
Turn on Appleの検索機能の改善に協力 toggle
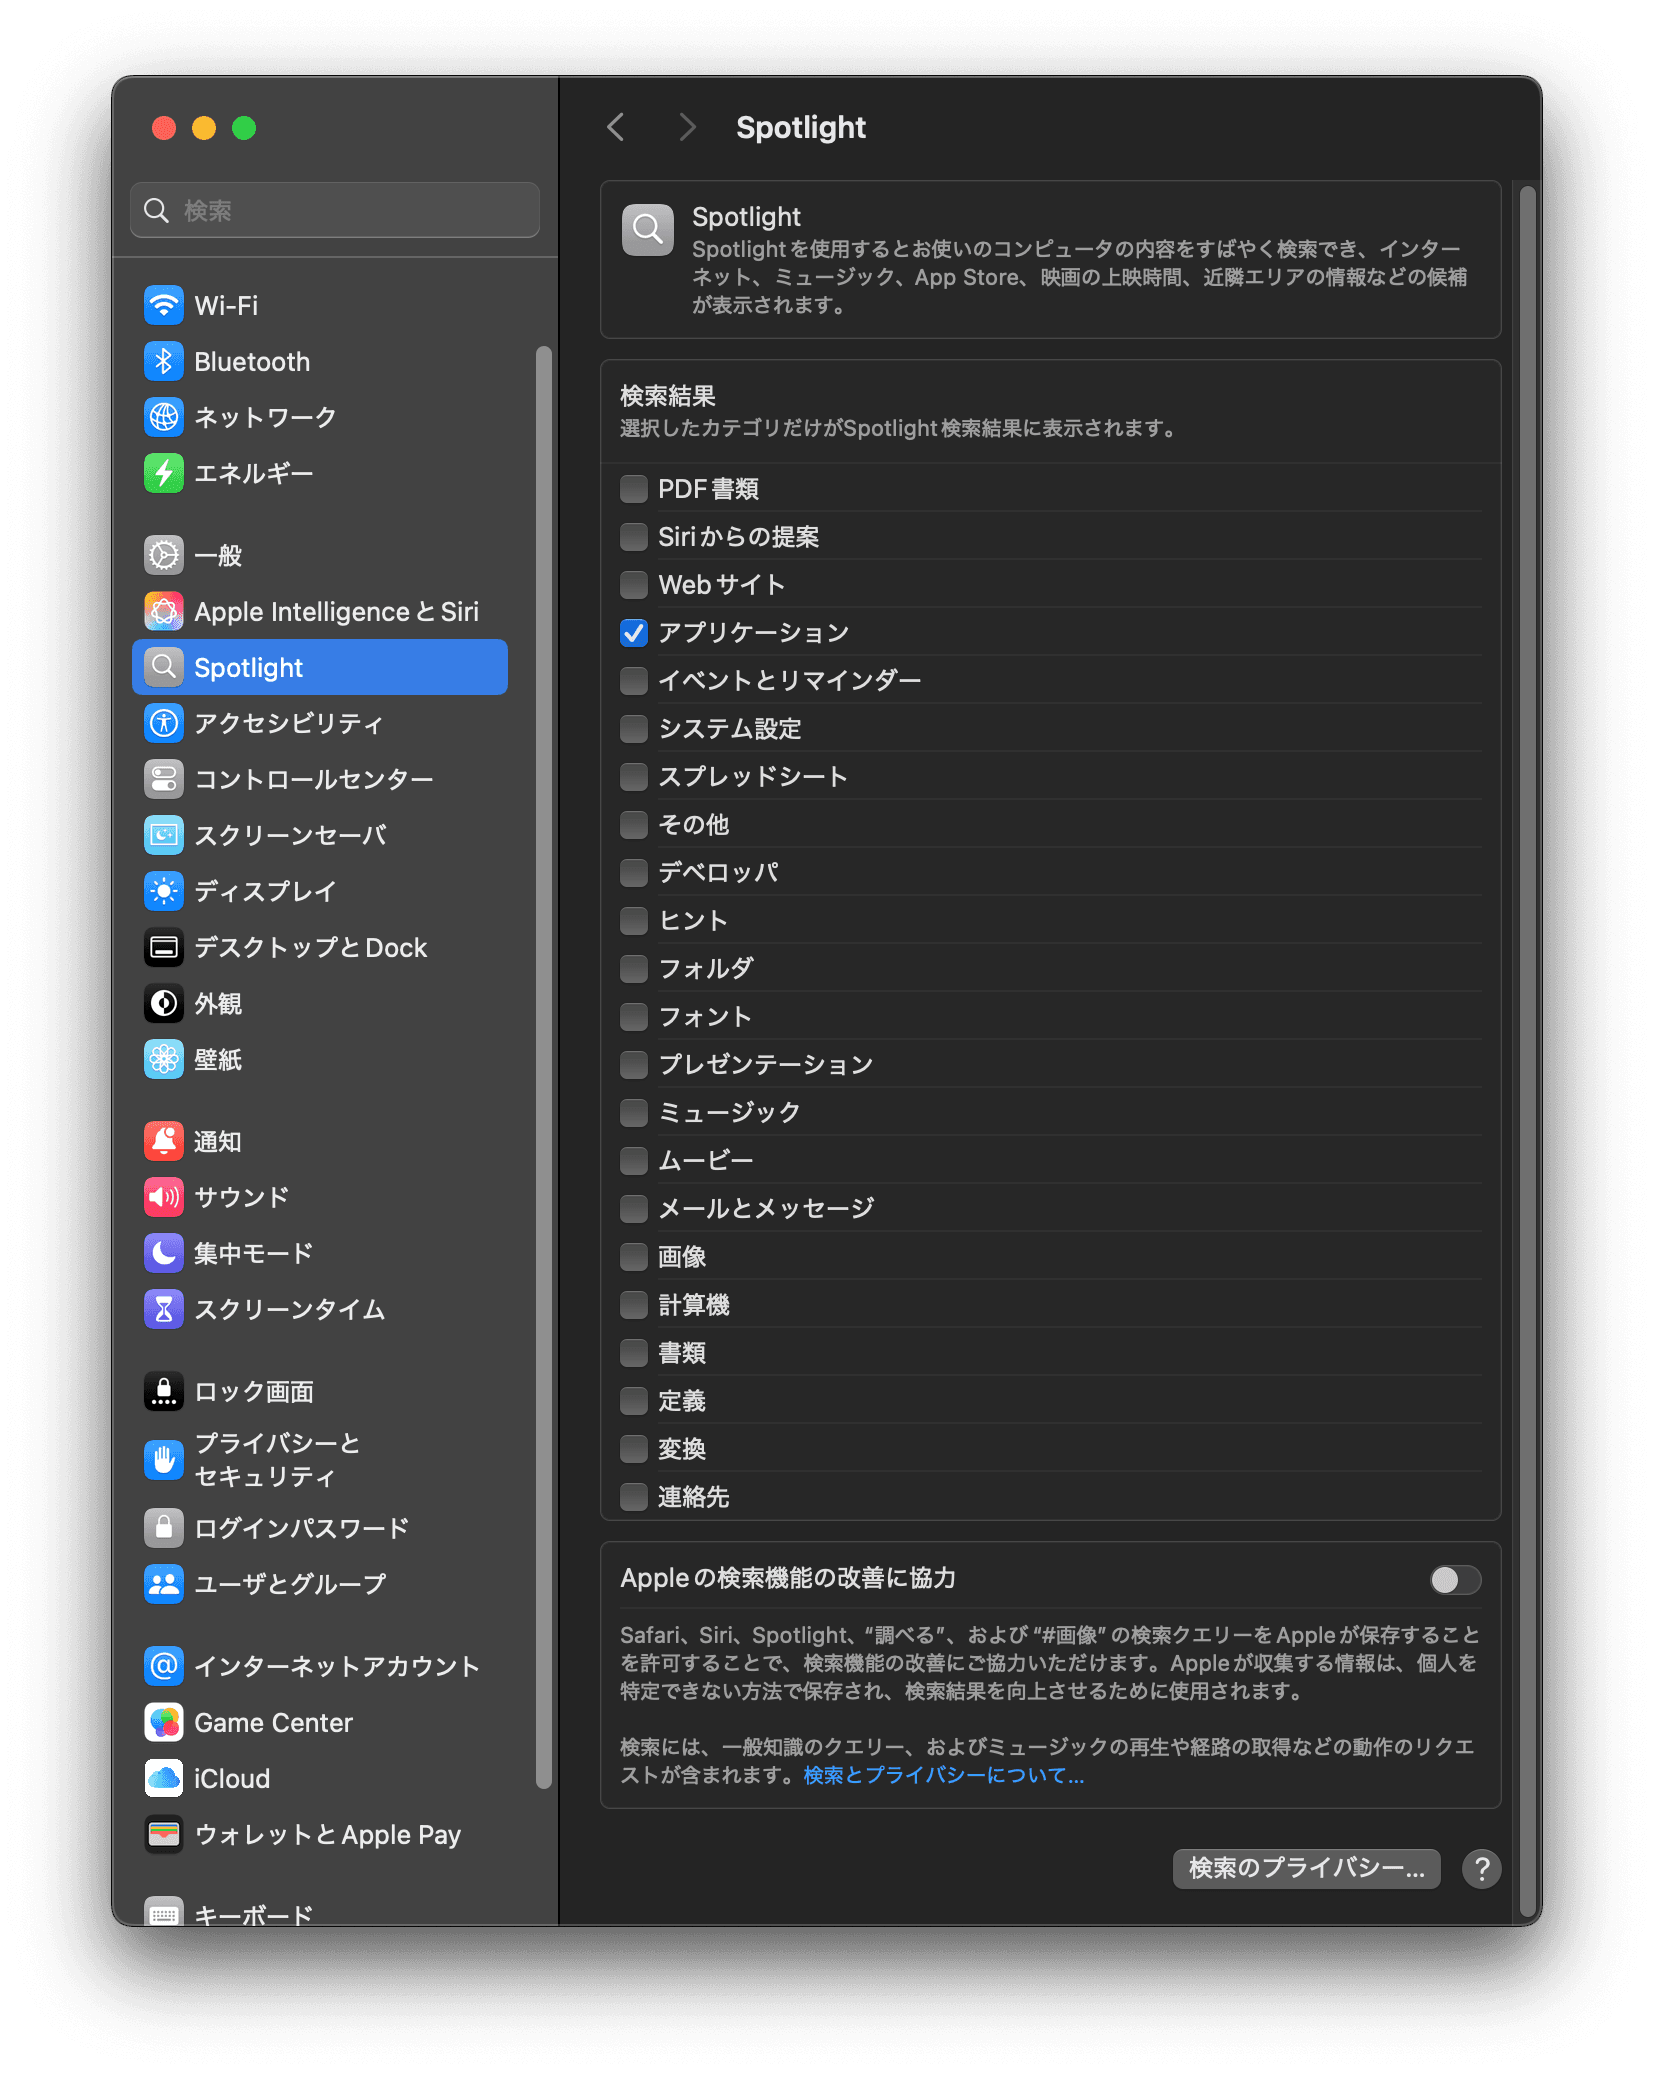(1455, 1580)
